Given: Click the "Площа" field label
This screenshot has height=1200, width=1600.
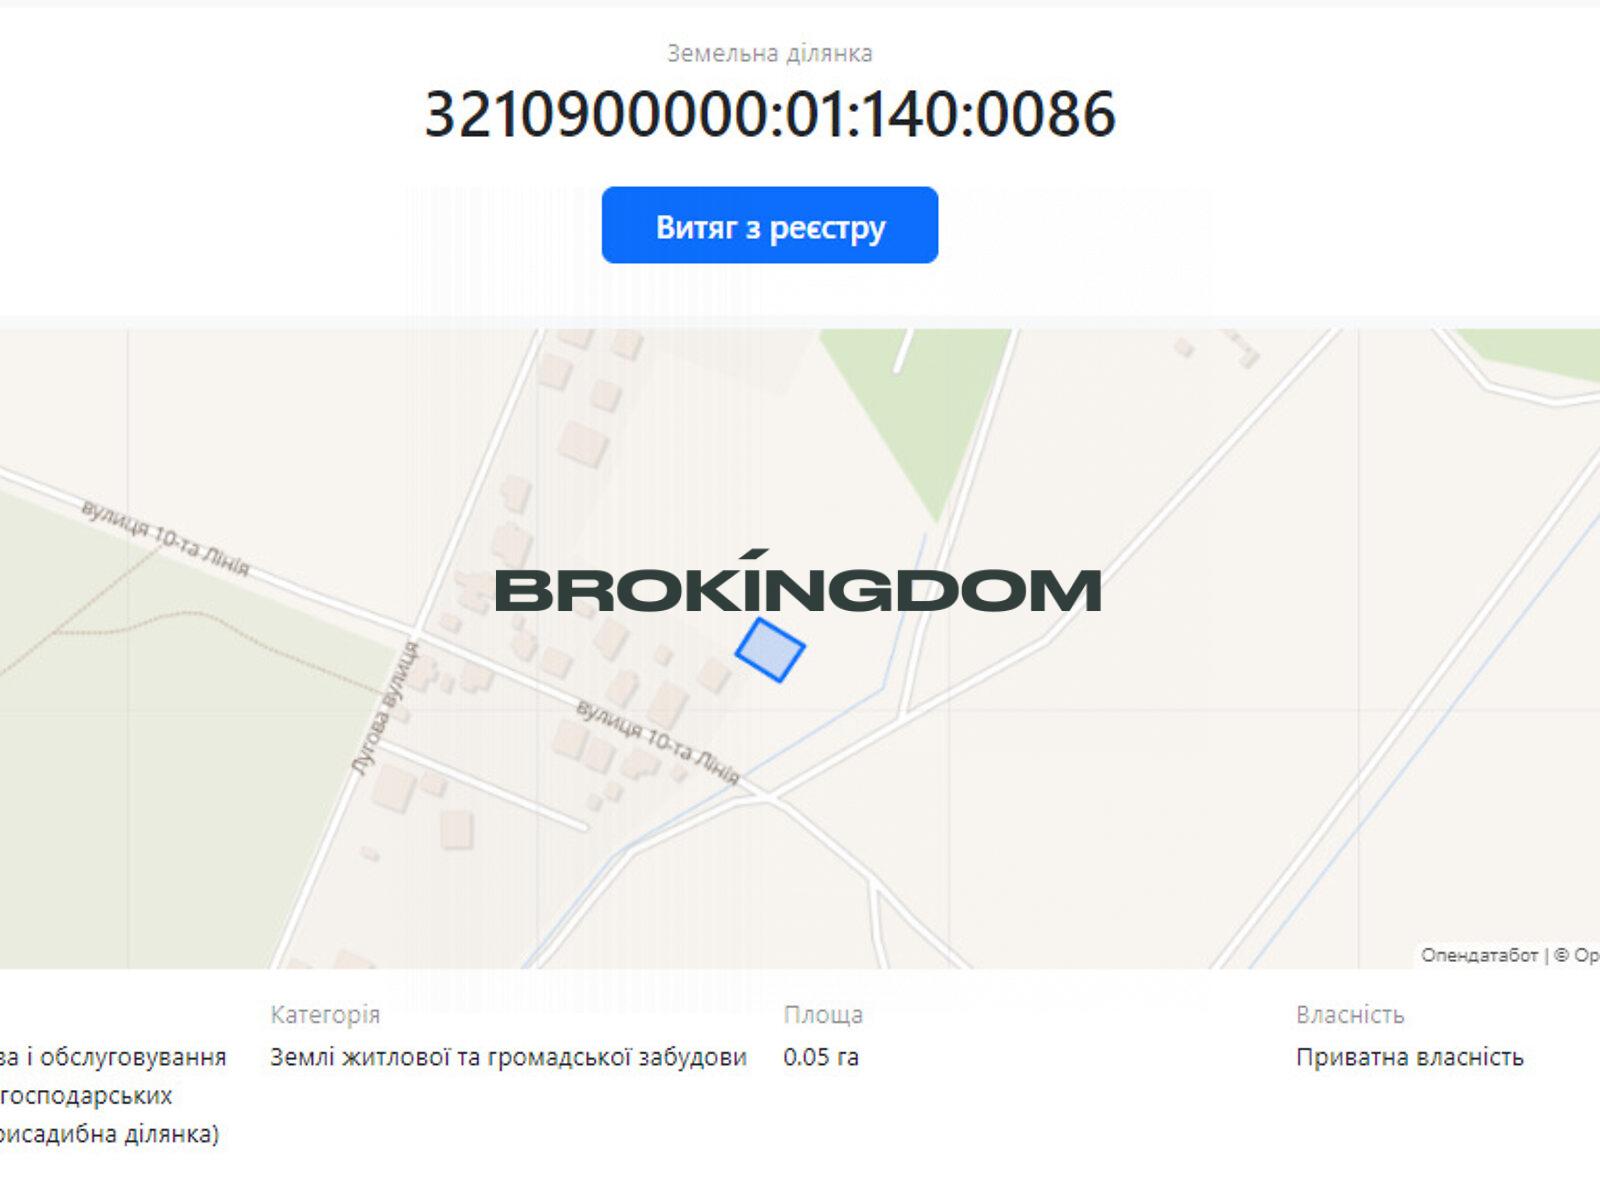Looking at the screenshot, I should [823, 1015].
